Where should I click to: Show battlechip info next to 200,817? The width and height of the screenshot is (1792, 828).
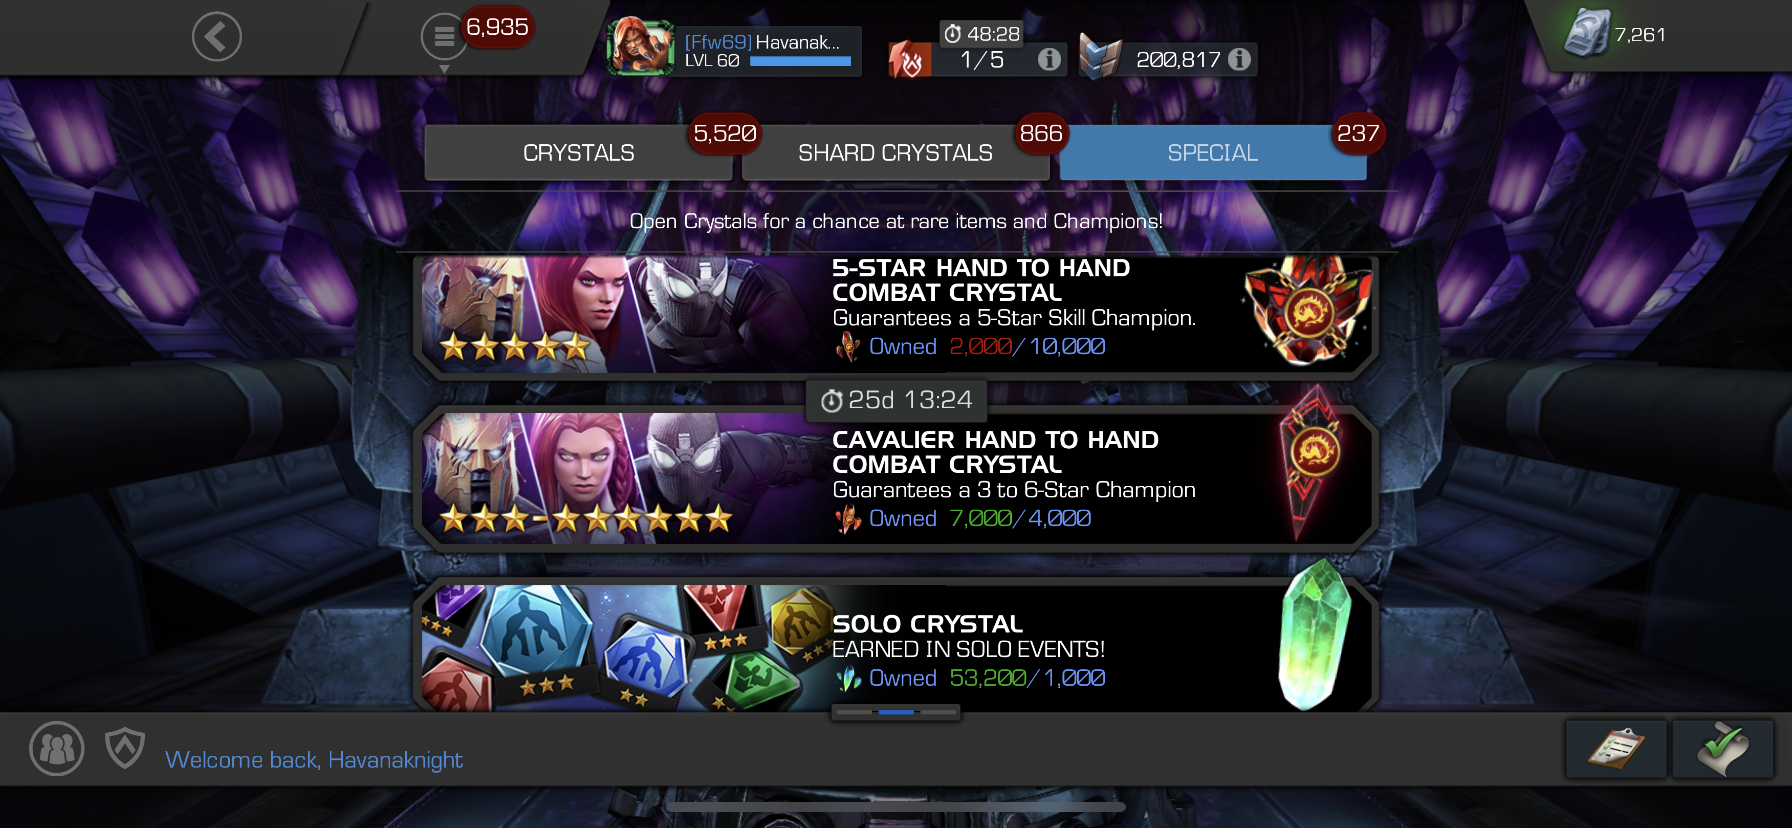[1239, 59]
